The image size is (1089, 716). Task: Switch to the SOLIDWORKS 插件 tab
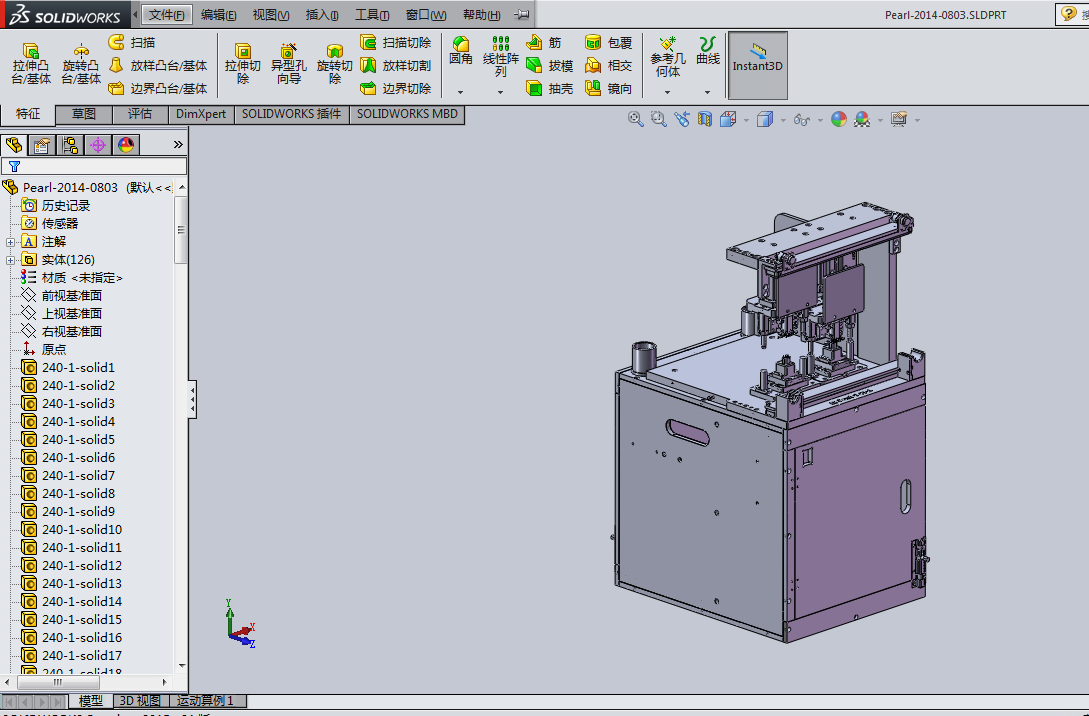[292, 114]
